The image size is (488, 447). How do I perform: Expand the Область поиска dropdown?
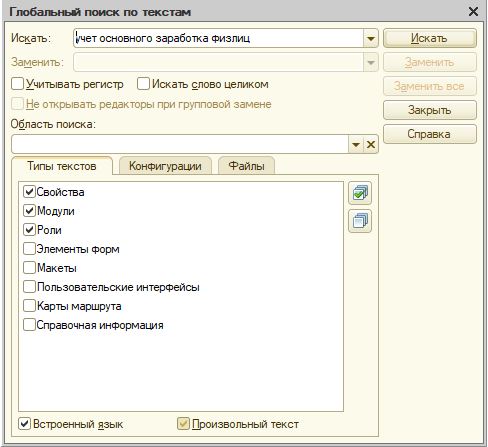(x=356, y=144)
